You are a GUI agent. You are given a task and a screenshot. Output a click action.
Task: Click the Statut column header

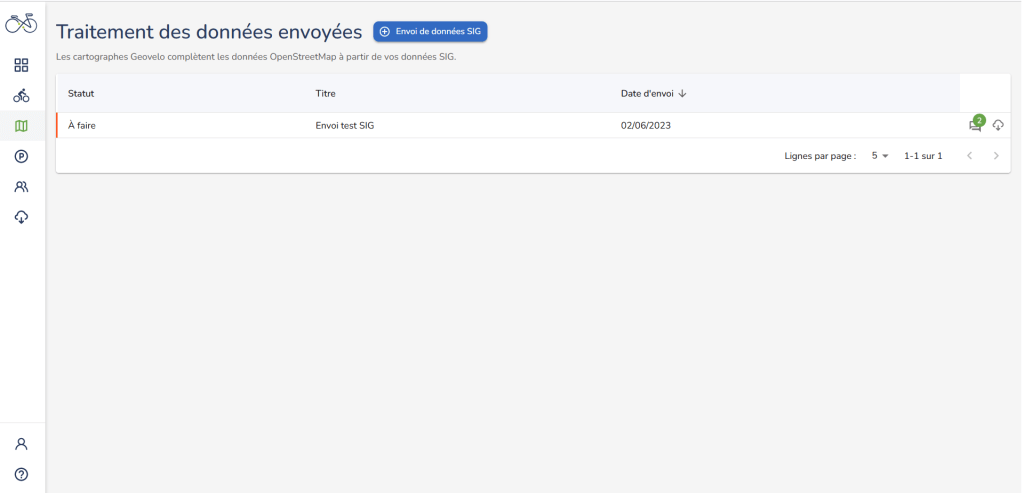(x=81, y=93)
